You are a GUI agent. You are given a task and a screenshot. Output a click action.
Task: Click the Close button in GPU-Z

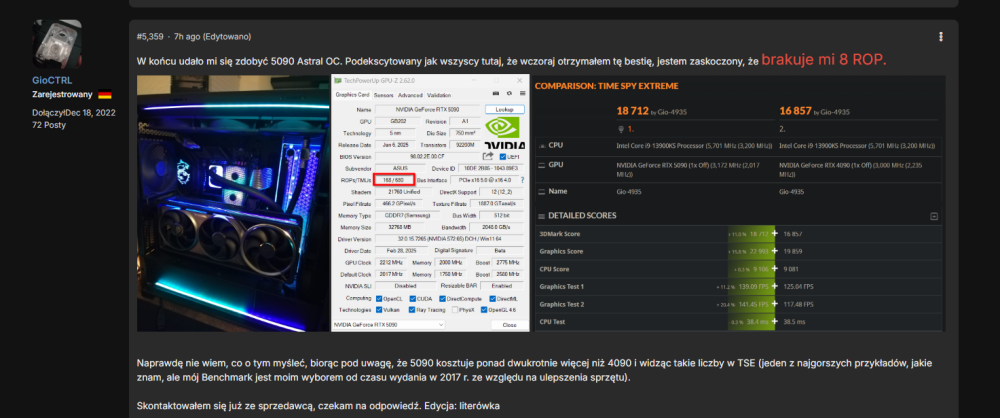509,325
